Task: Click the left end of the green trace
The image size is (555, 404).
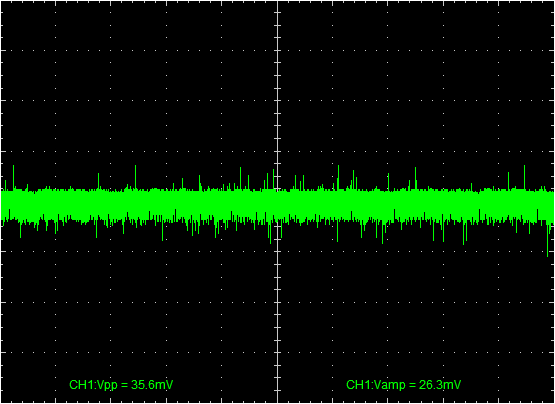Action: [x=3, y=205]
